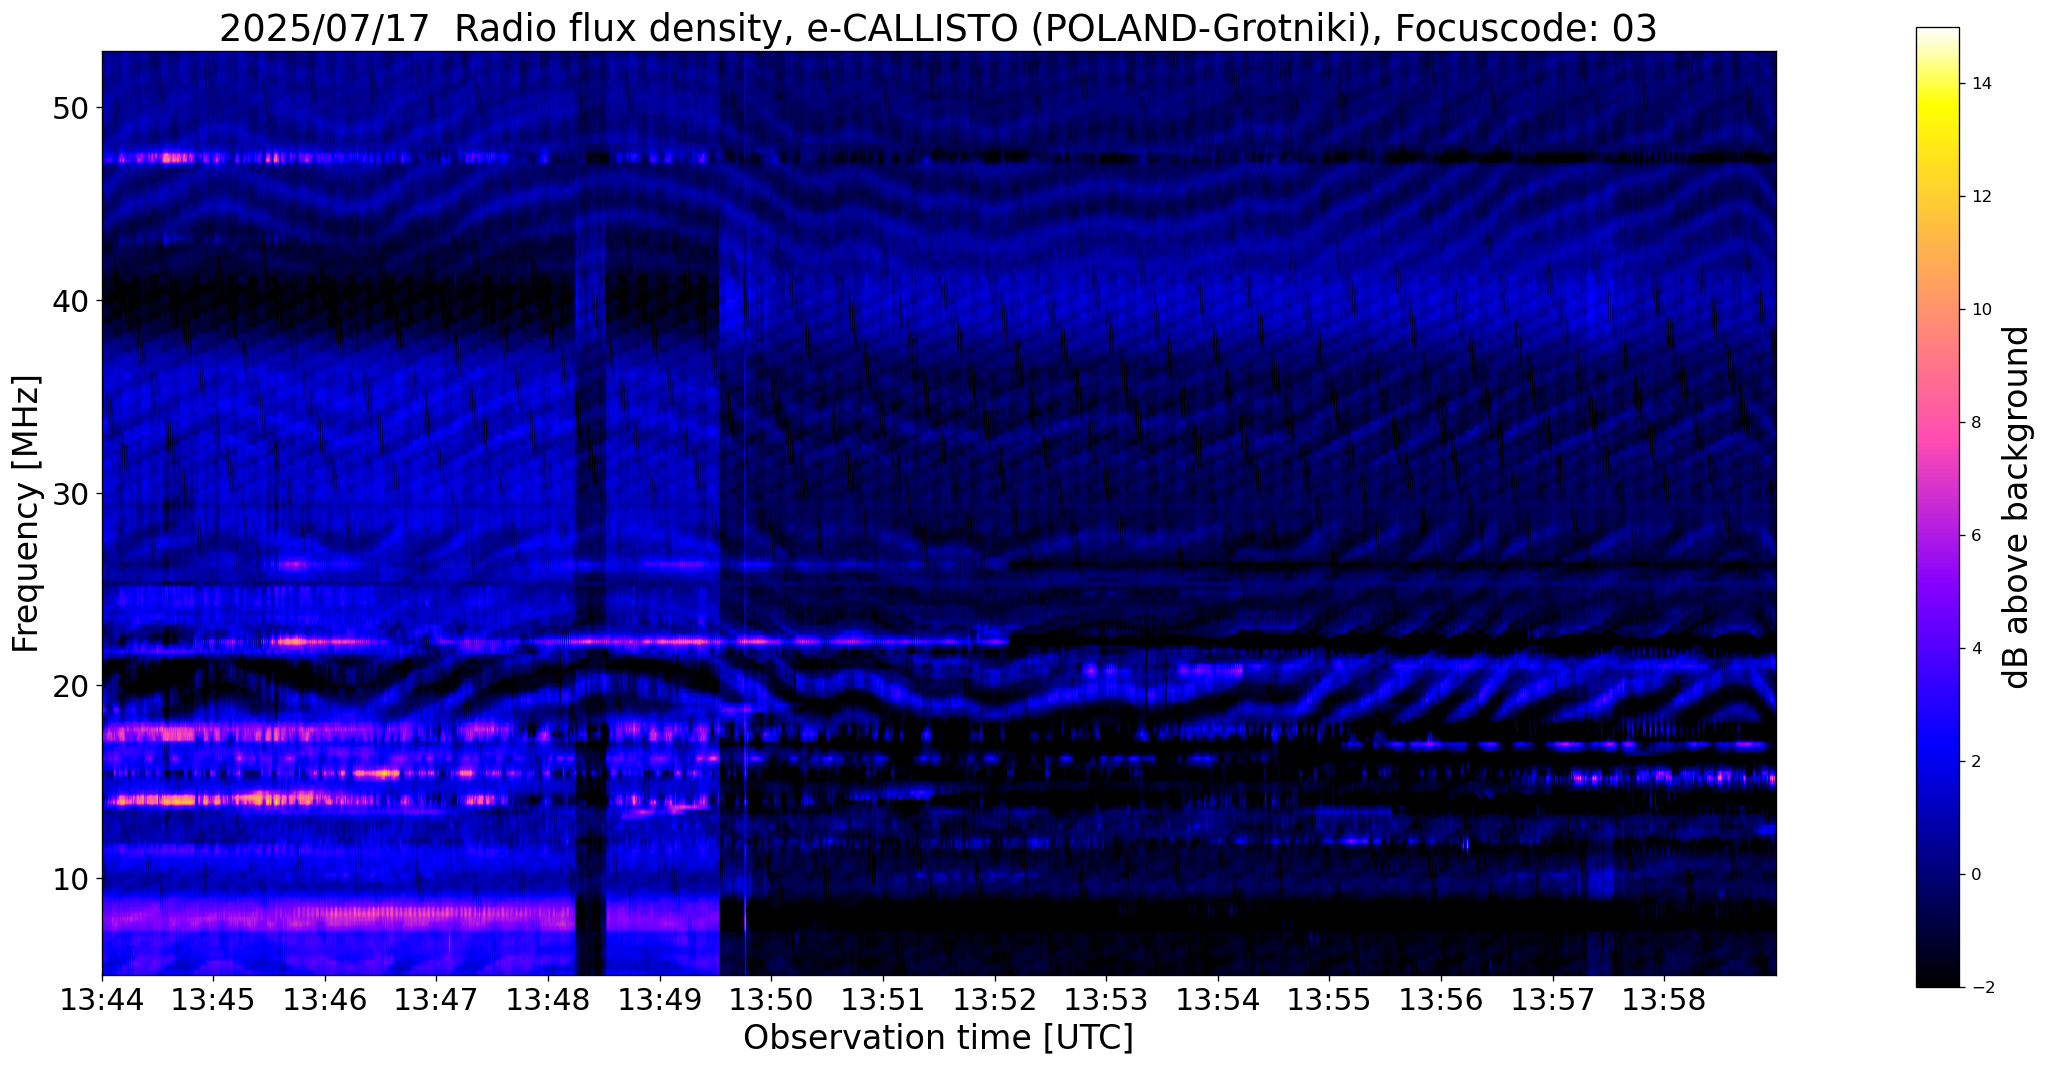Screen dimensions: 2047x1067
Task: Click the 13:55 time tick label
Action: (x=1329, y=1000)
